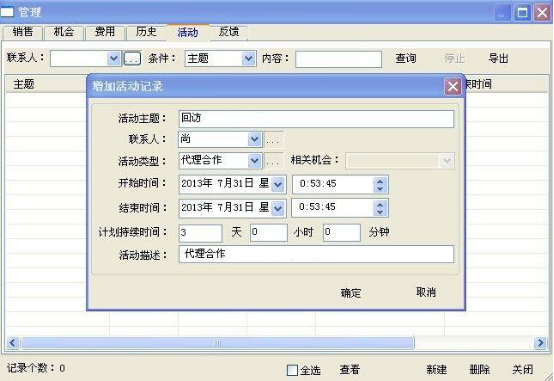
Task: Select the 费用 tab
Action: [105, 33]
